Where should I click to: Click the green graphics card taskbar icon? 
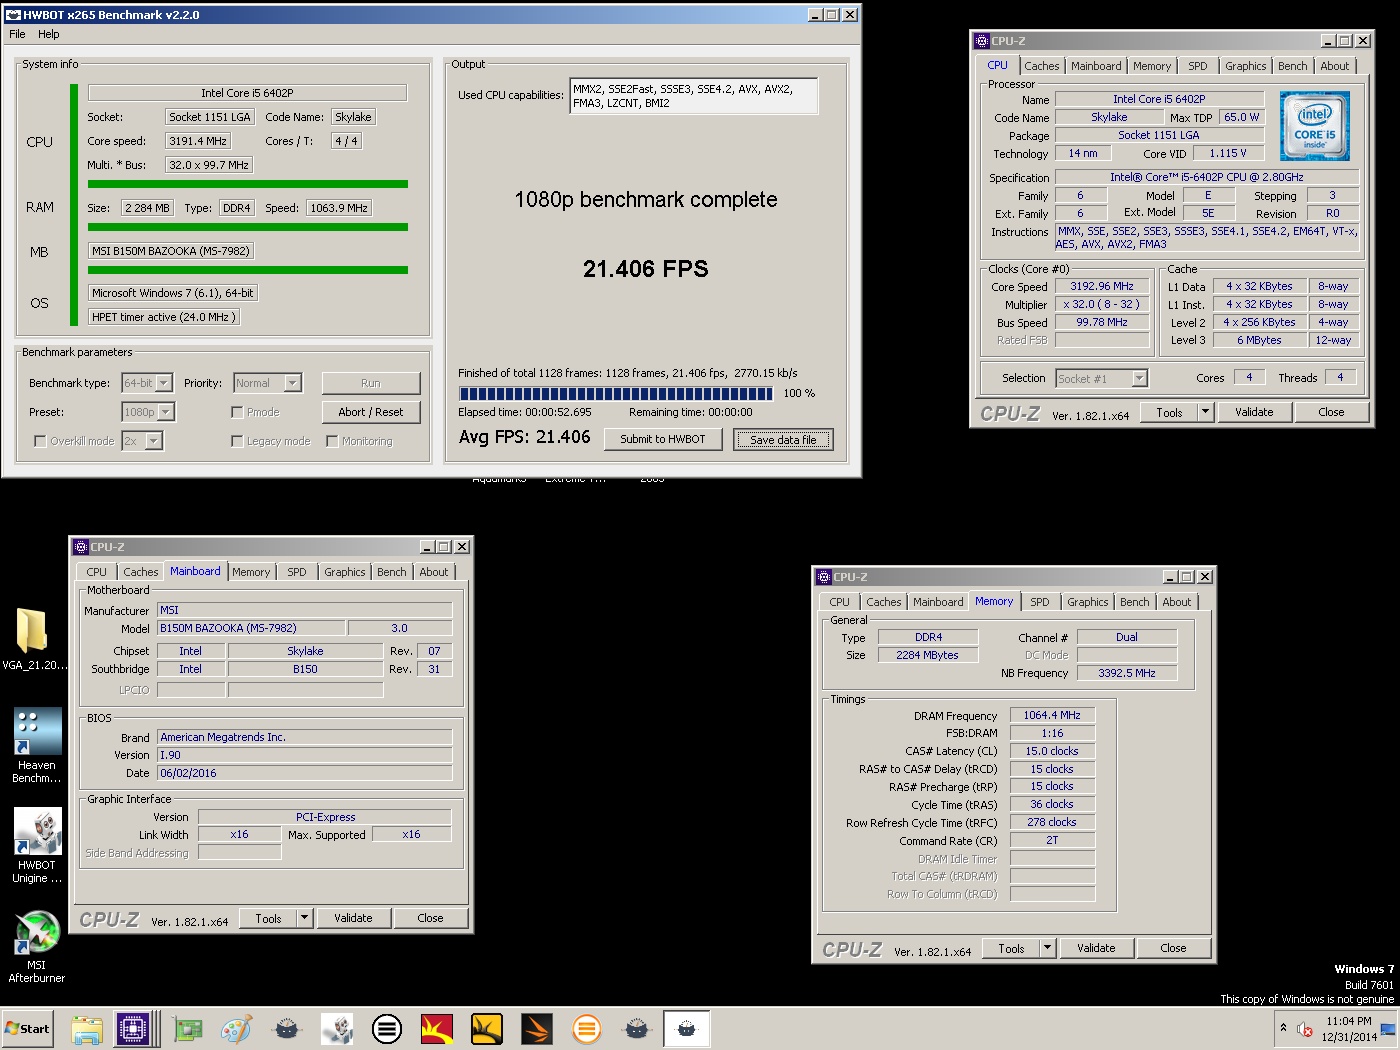(187, 1029)
